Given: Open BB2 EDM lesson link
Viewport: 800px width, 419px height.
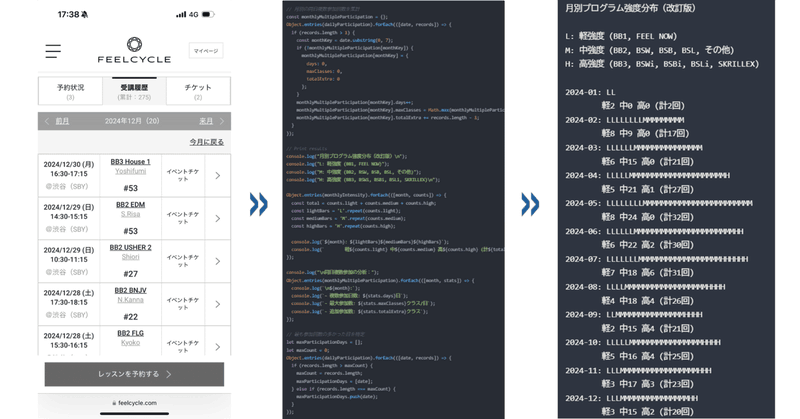Looking at the screenshot, I should coord(131,204).
